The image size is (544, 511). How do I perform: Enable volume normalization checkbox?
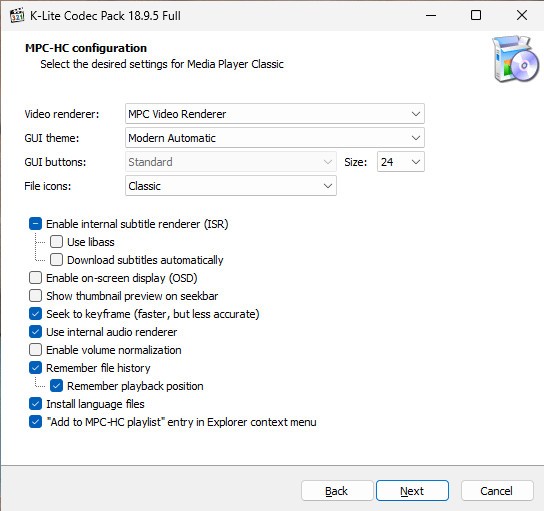pos(35,350)
